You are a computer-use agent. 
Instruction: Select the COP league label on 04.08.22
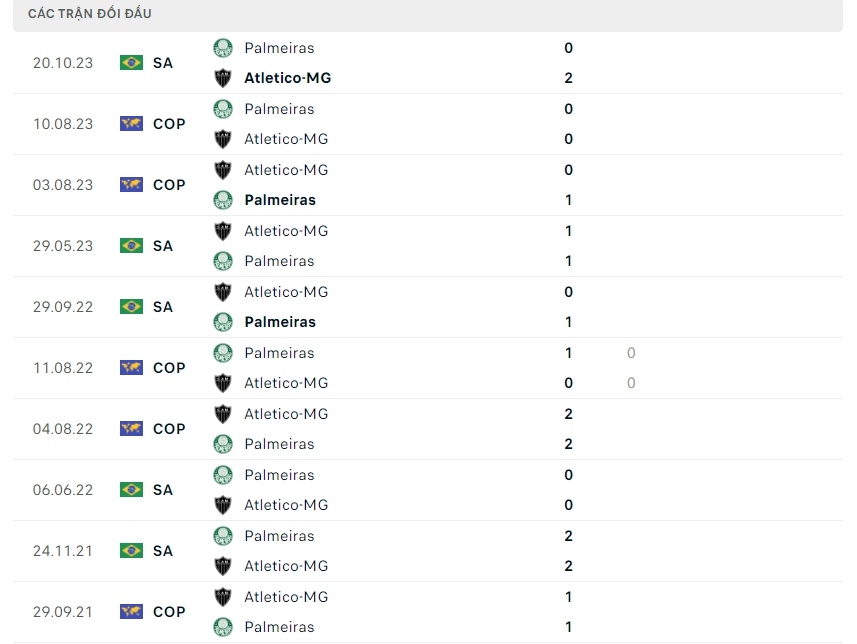(x=169, y=429)
